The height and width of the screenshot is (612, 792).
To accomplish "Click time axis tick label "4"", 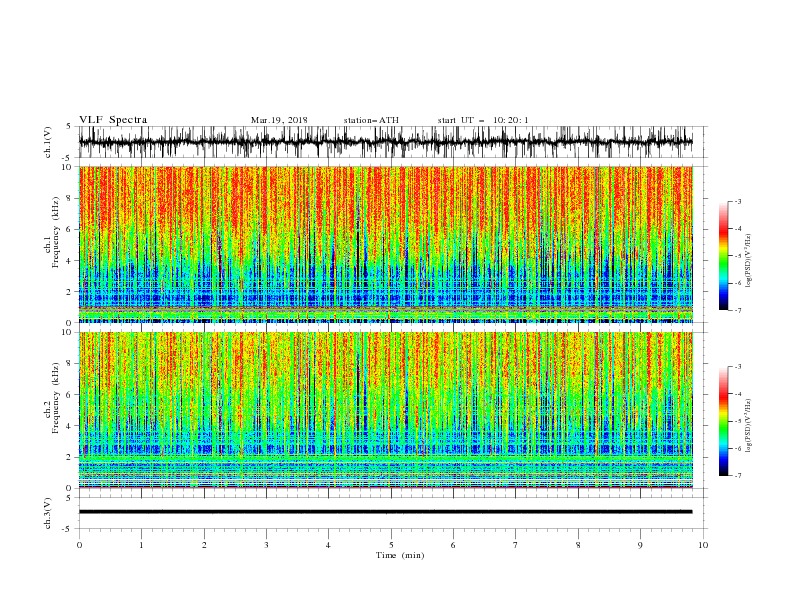I will pos(328,545).
